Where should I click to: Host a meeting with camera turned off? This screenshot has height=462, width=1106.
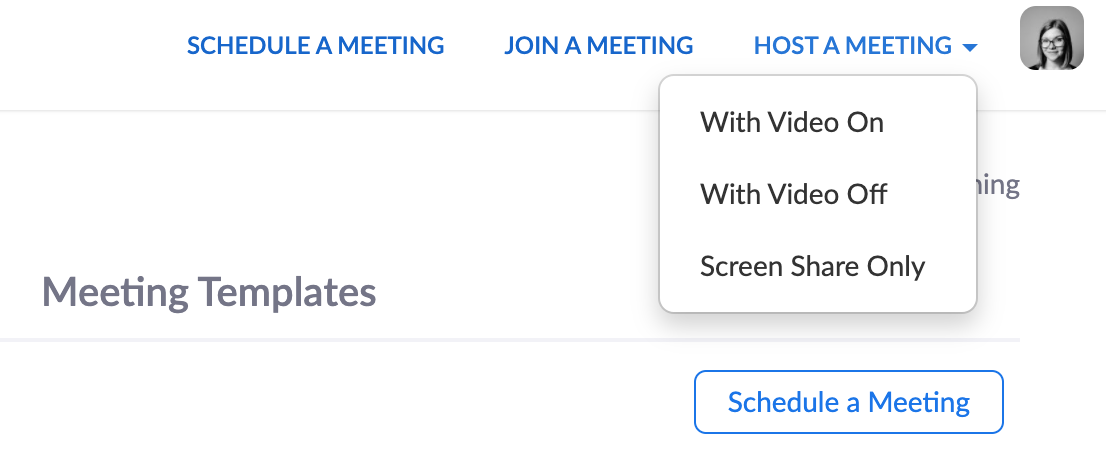(793, 193)
